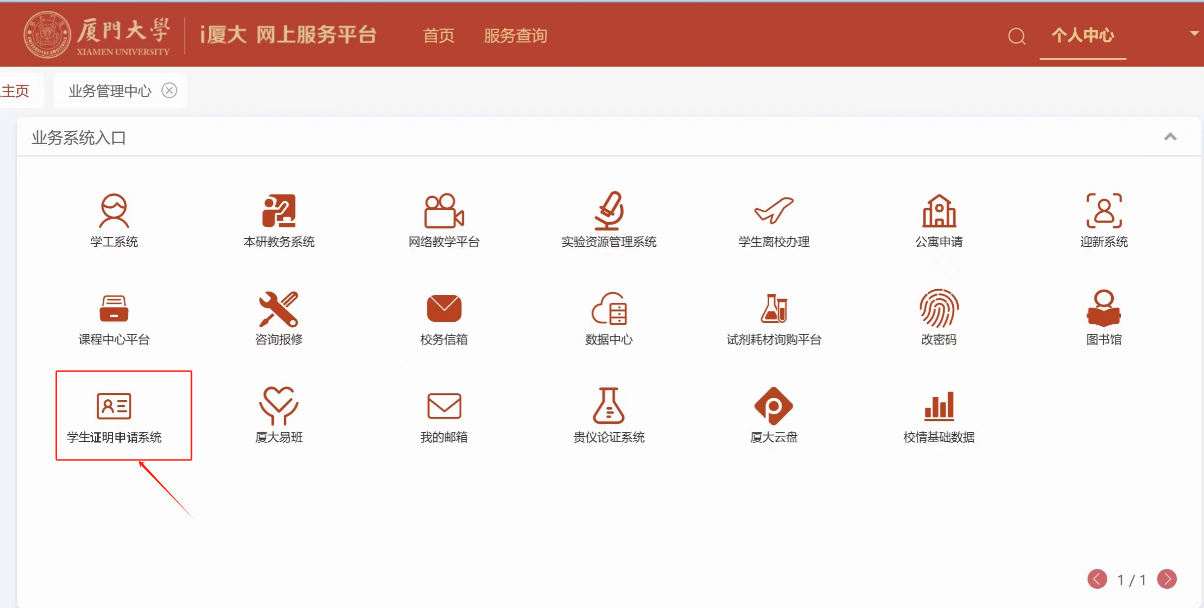The height and width of the screenshot is (608, 1204).
Task: Select 服务查询 in top navigation
Action: (x=515, y=36)
